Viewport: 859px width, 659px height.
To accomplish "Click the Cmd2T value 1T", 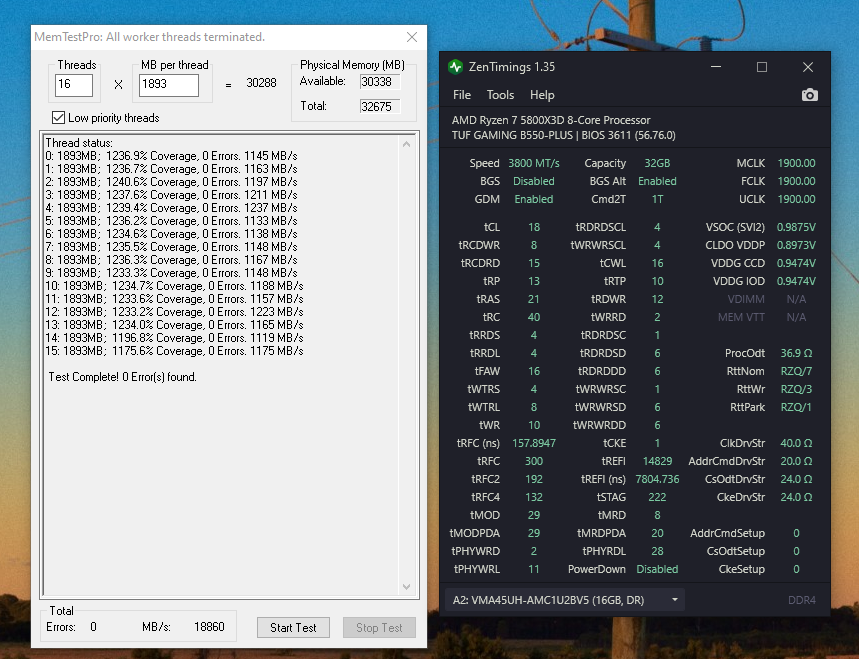I will (657, 199).
